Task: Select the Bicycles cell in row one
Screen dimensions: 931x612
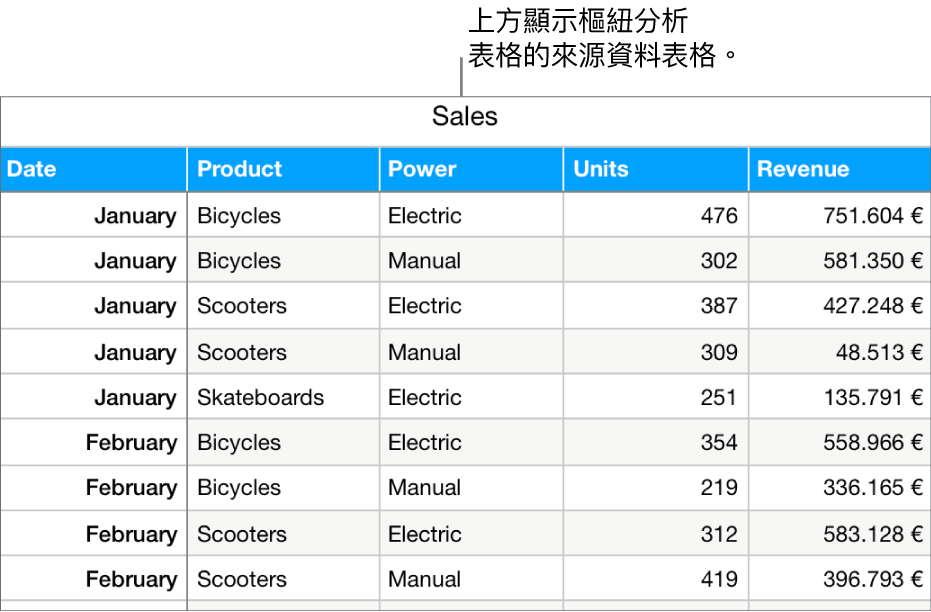Action: click(240, 214)
